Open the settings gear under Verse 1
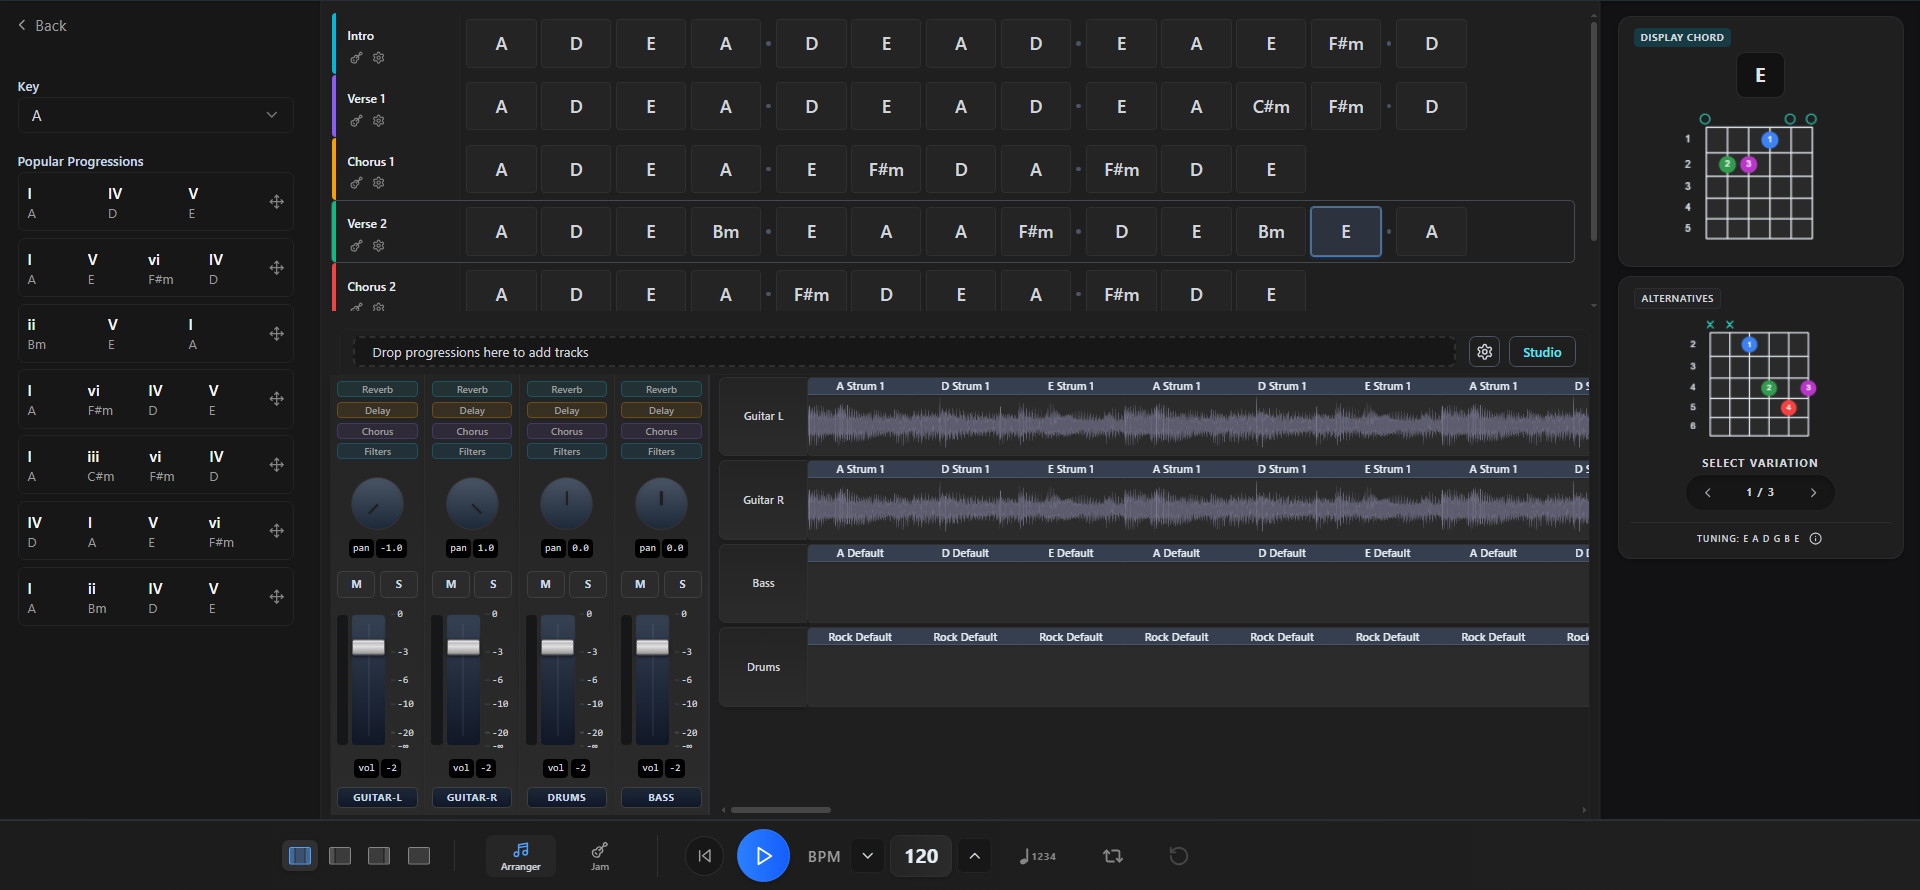 click(379, 121)
